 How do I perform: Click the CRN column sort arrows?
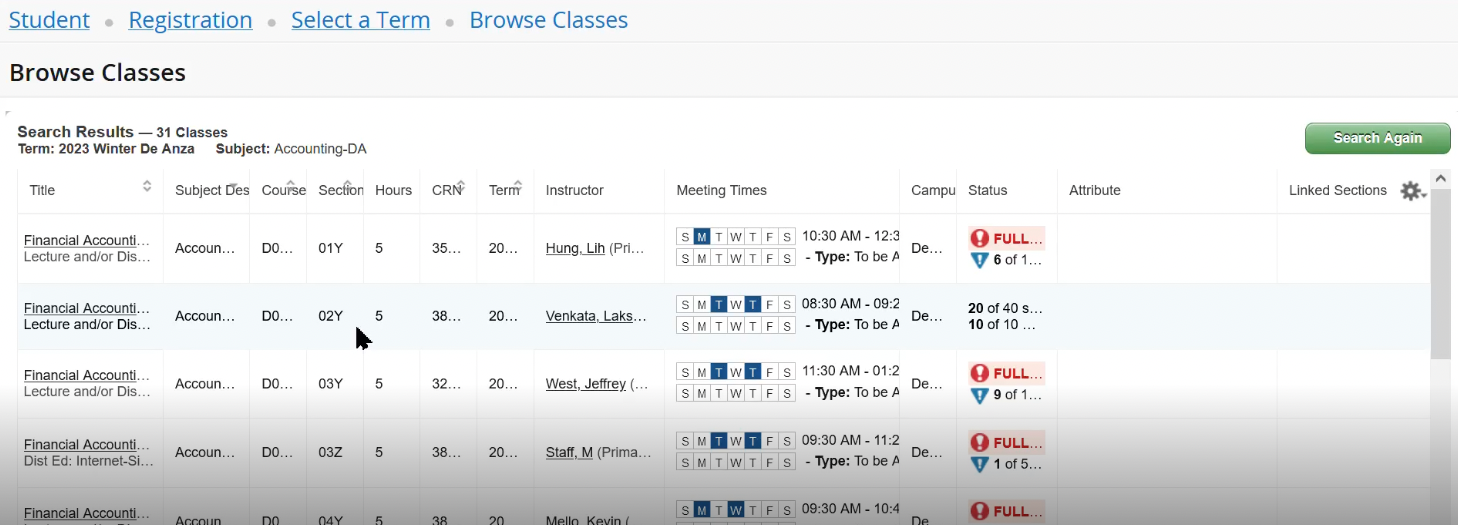(x=461, y=186)
